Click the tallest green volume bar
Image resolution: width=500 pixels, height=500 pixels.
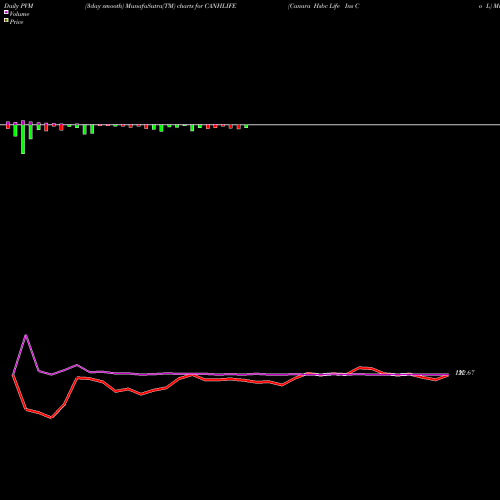[23, 139]
